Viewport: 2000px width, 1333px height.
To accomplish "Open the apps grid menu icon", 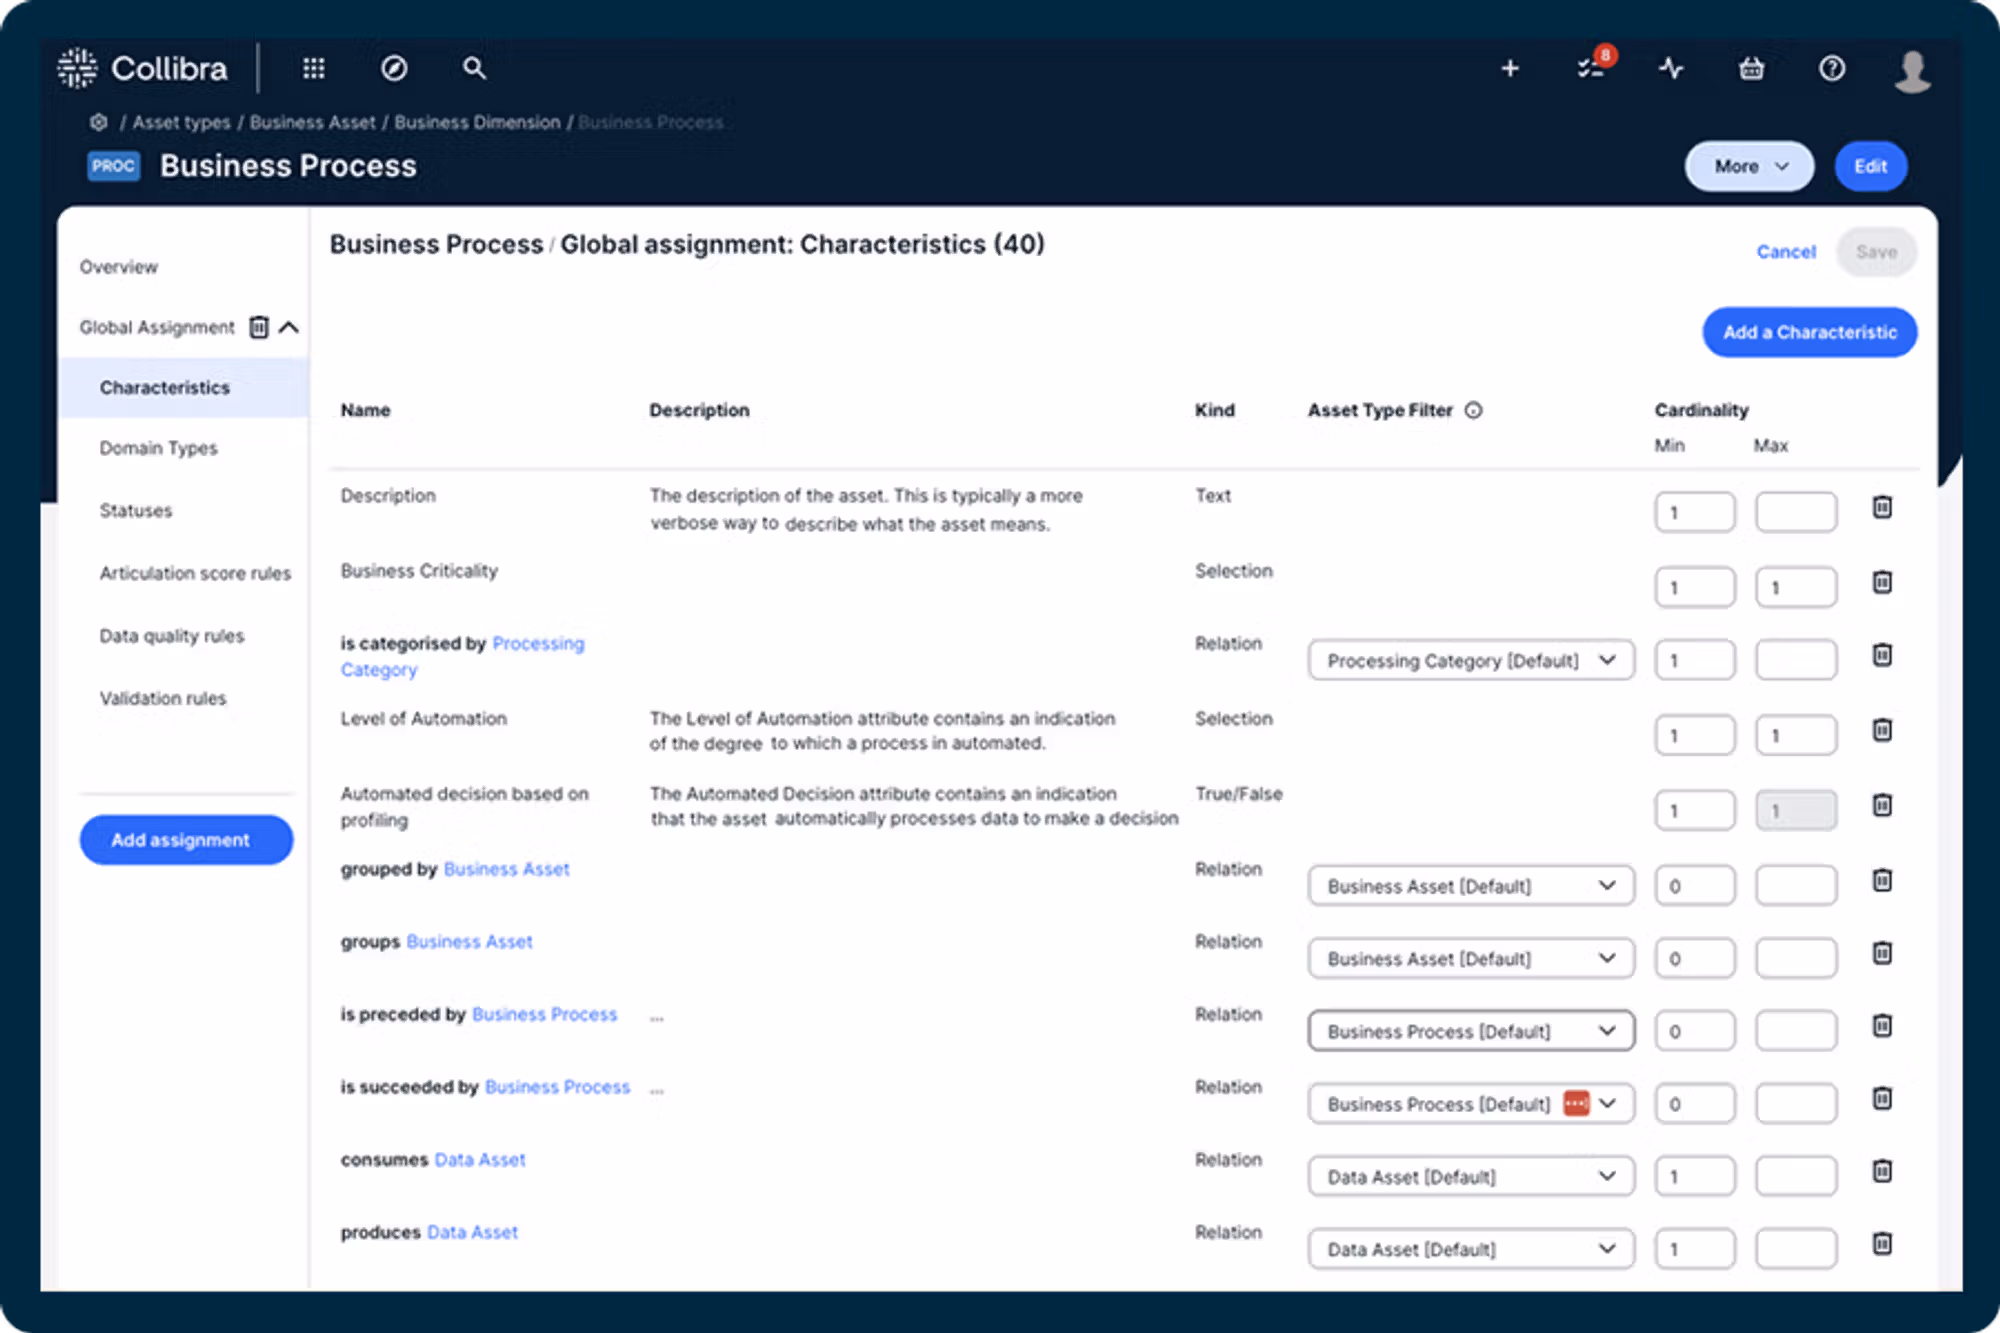I will tap(314, 68).
